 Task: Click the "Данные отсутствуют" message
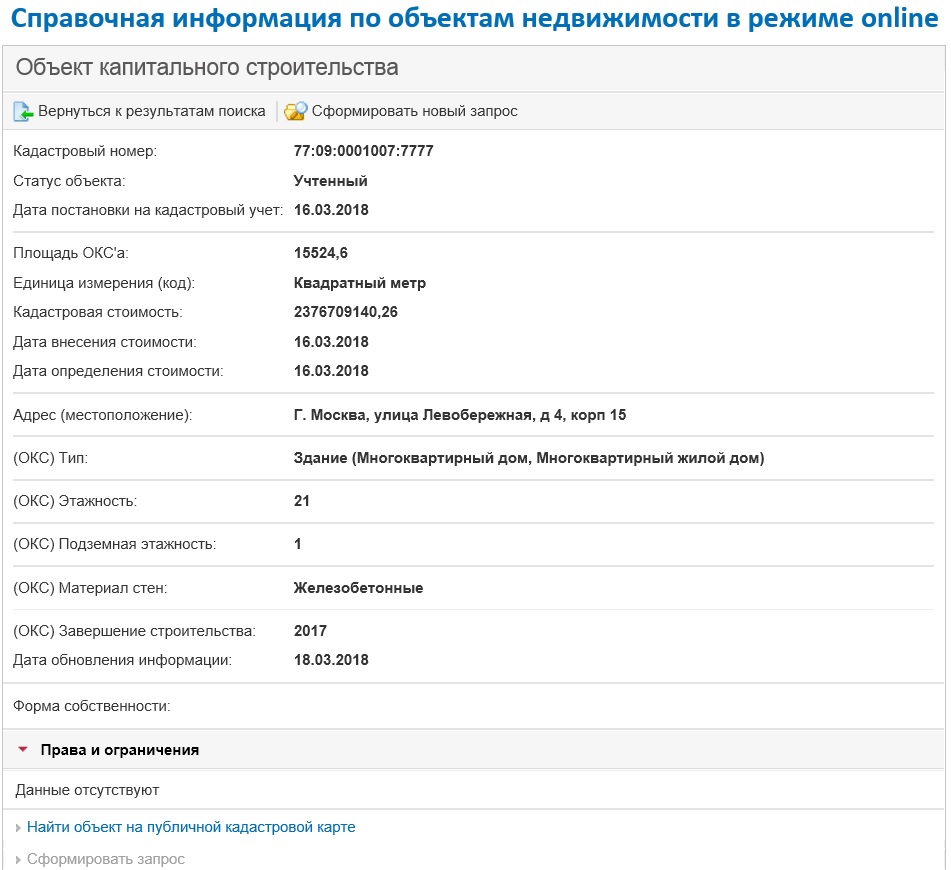point(87,790)
